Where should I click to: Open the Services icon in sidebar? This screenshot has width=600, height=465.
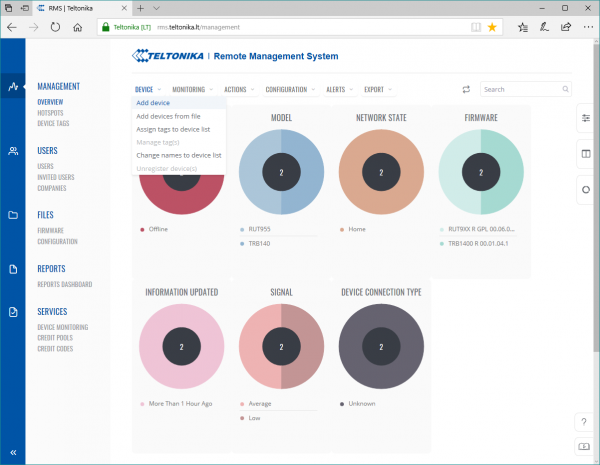click(x=13, y=312)
